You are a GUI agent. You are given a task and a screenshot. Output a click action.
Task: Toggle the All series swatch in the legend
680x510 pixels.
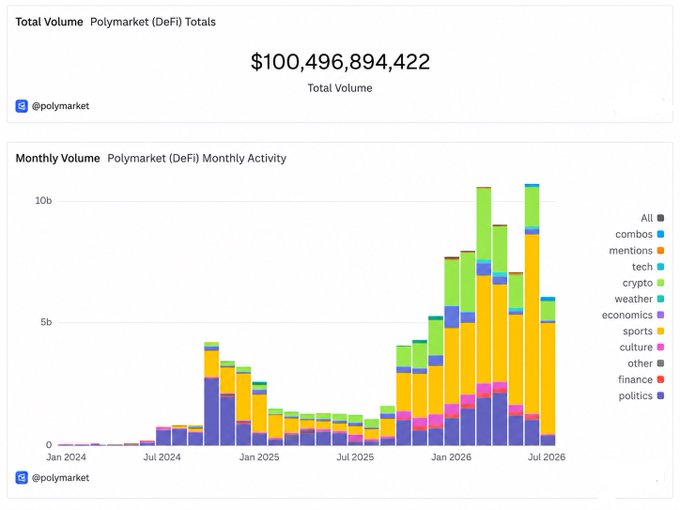click(660, 218)
